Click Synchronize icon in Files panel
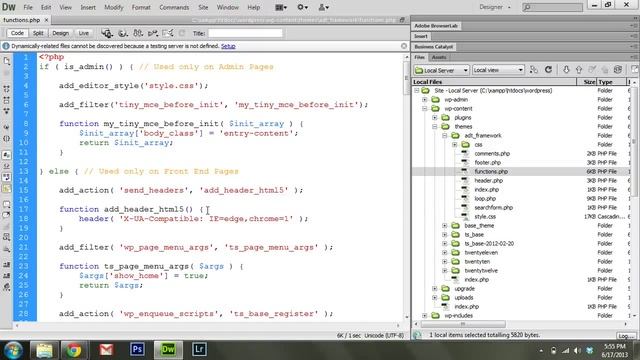The image size is (640, 360). point(618,70)
